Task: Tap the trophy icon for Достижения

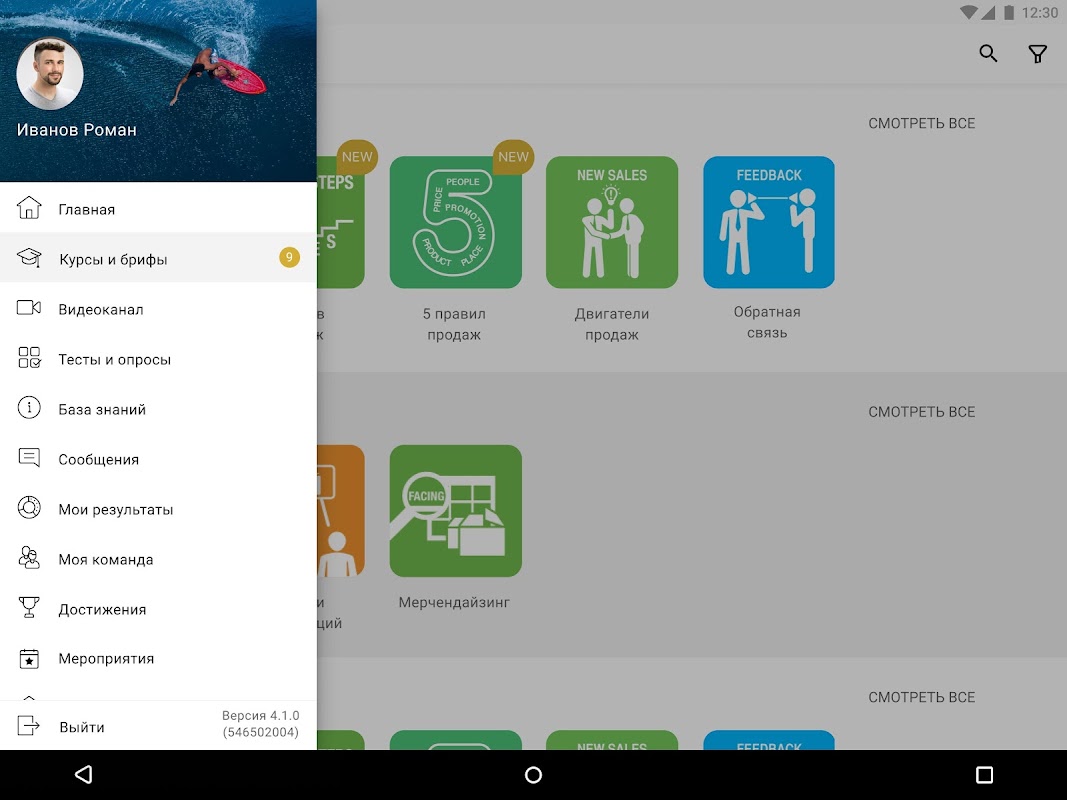Action: pyautogui.click(x=29, y=607)
